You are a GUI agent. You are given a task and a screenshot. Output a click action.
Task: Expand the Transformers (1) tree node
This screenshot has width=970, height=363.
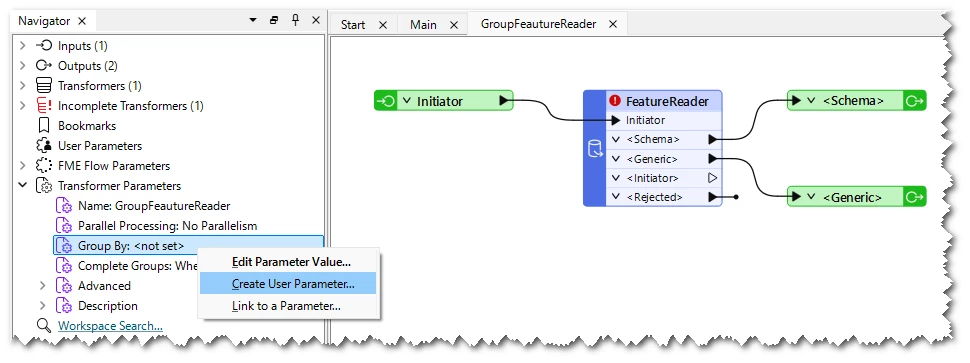[23, 85]
